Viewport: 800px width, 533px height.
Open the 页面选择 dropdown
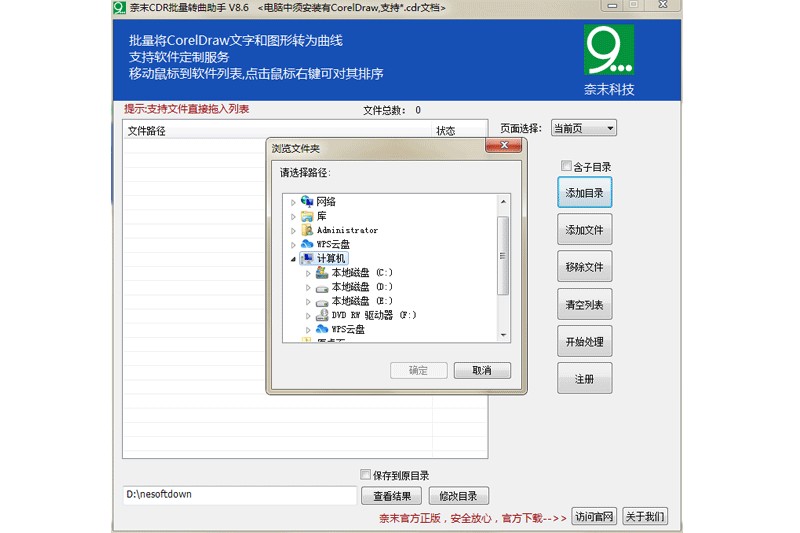point(583,128)
